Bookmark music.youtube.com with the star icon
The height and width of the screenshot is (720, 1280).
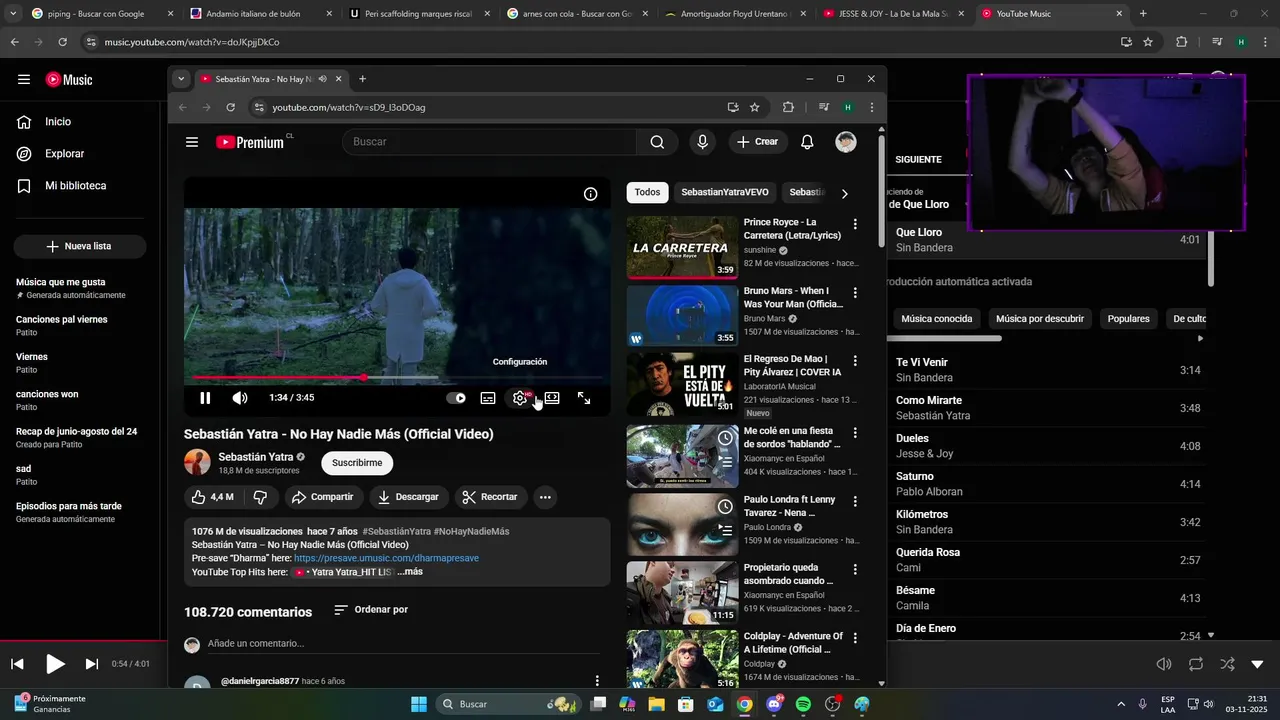tap(1148, 42)
